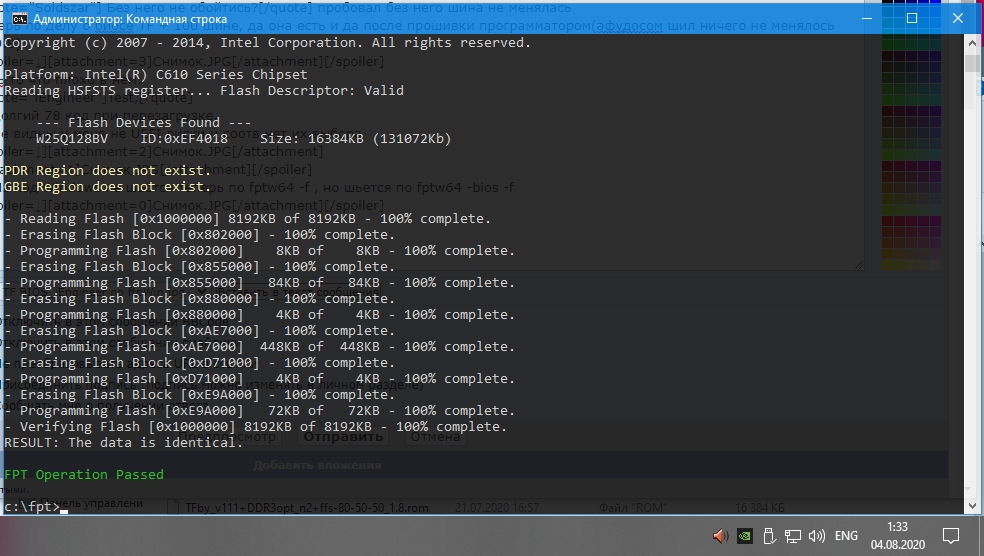Click 'Programming Flash [0xAE7000] 448KB' line
This screenshot has width=984, height=556.
(x=259, y=346)
